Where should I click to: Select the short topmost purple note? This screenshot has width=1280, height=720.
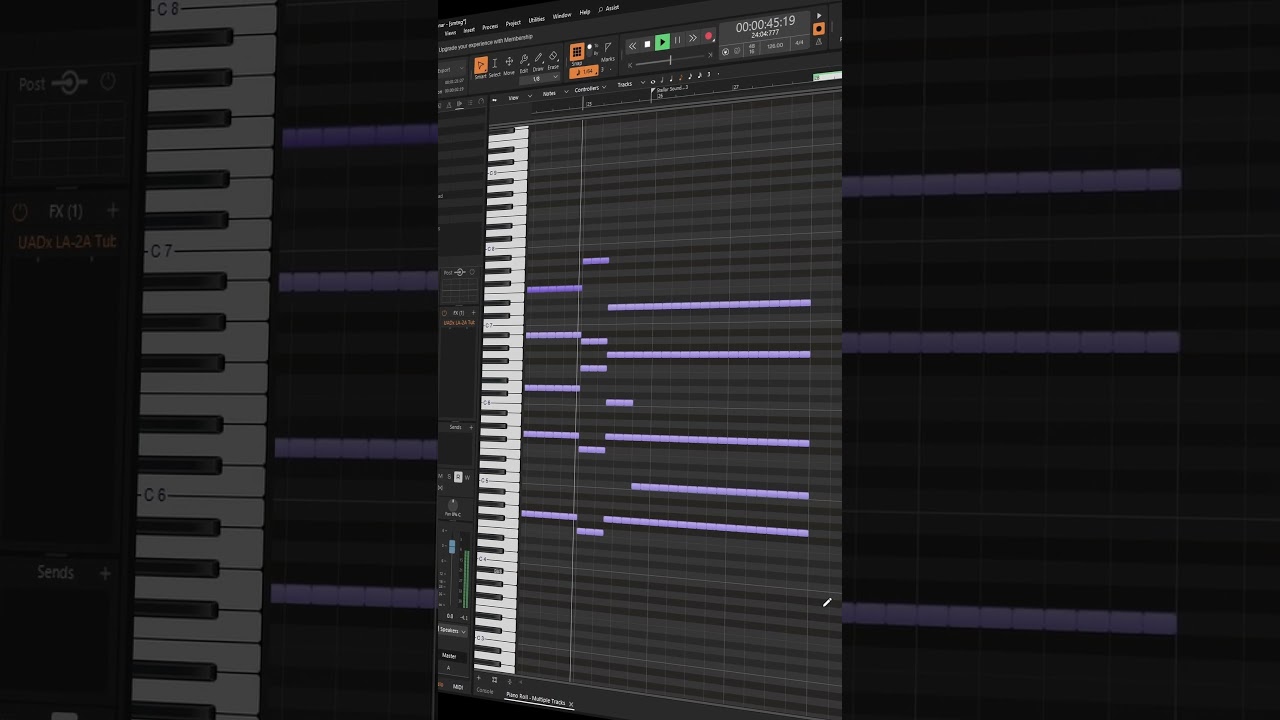click(596, 261)
